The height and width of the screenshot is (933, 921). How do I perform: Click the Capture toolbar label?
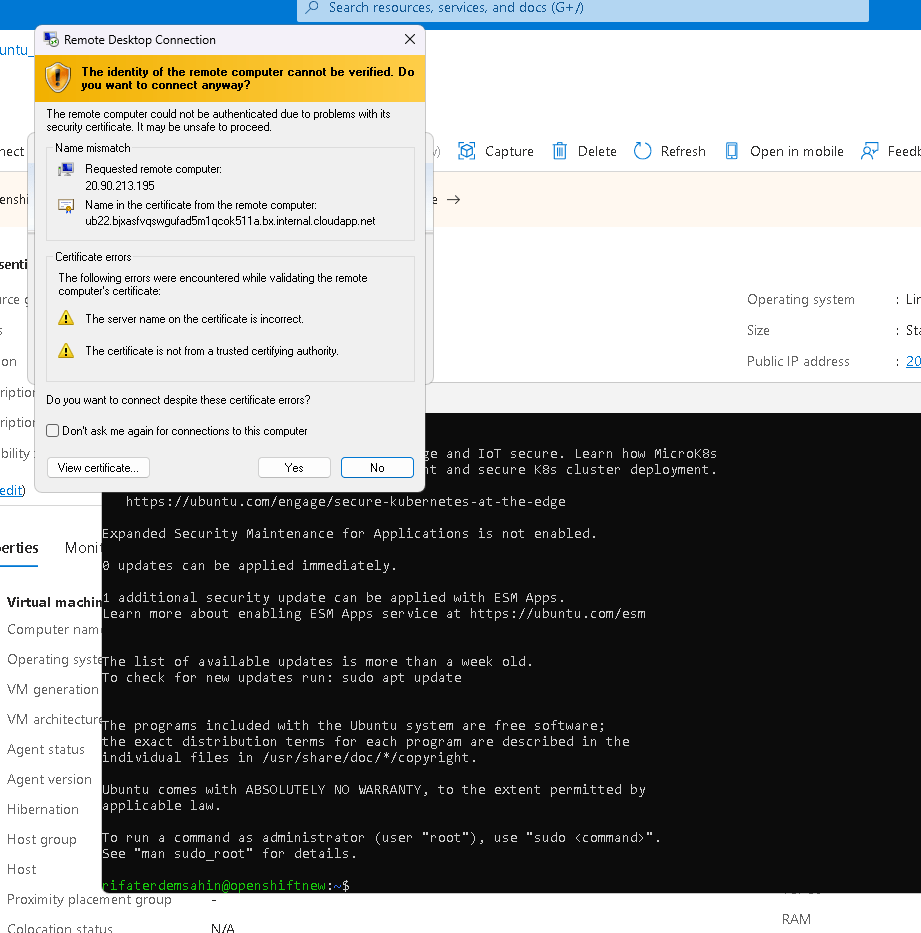509,151
